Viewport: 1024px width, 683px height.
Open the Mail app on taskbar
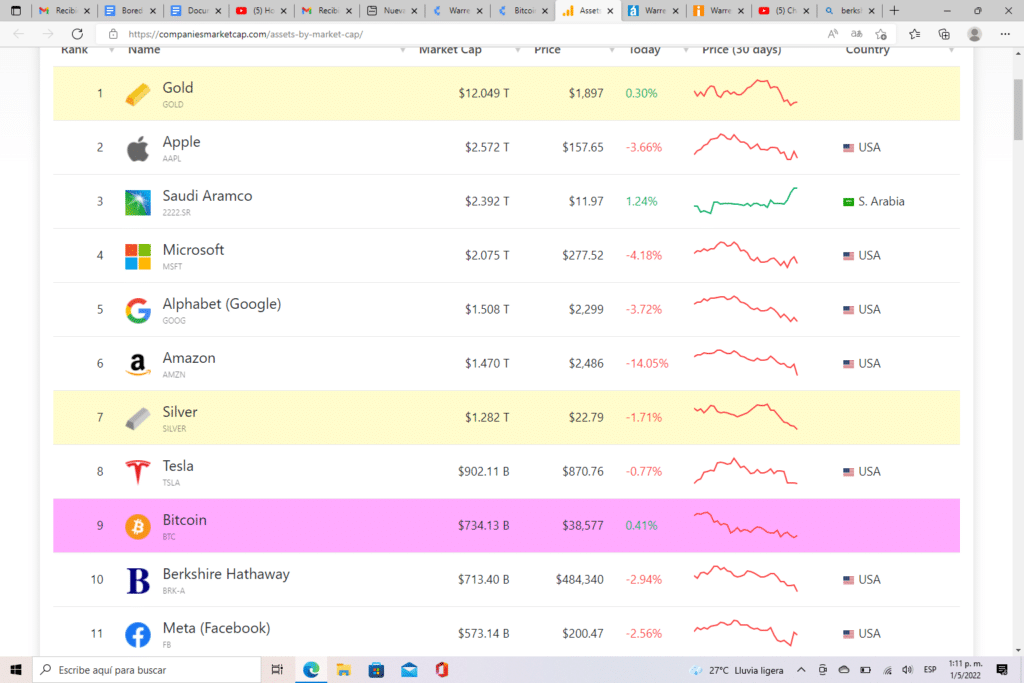pyautogui.click(x=409, y=670)
